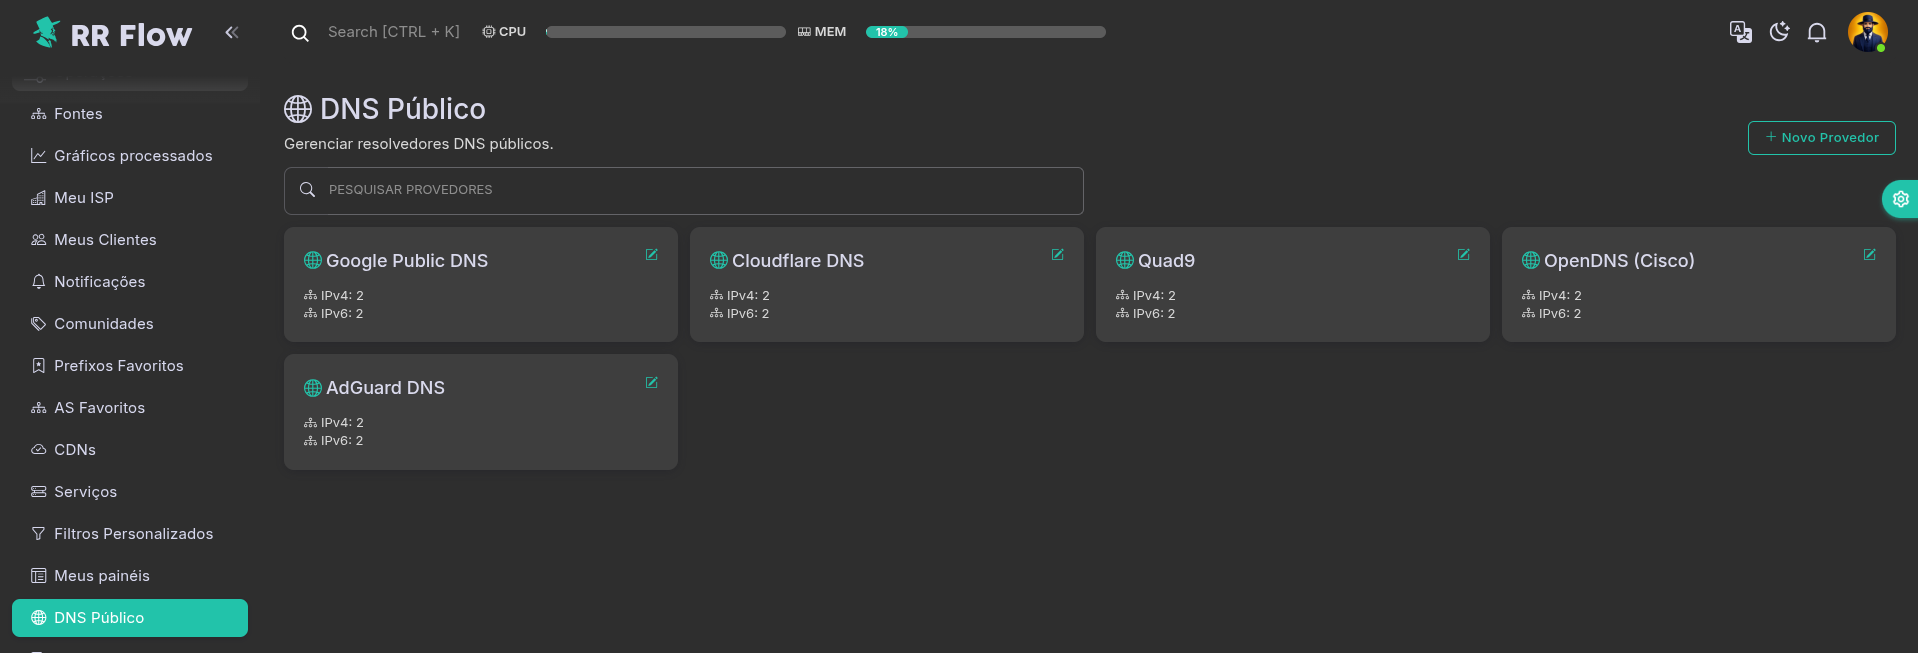1918x653 pixels.
Task: Click the edit icon on Google Public DNS card
Action: 651,255
